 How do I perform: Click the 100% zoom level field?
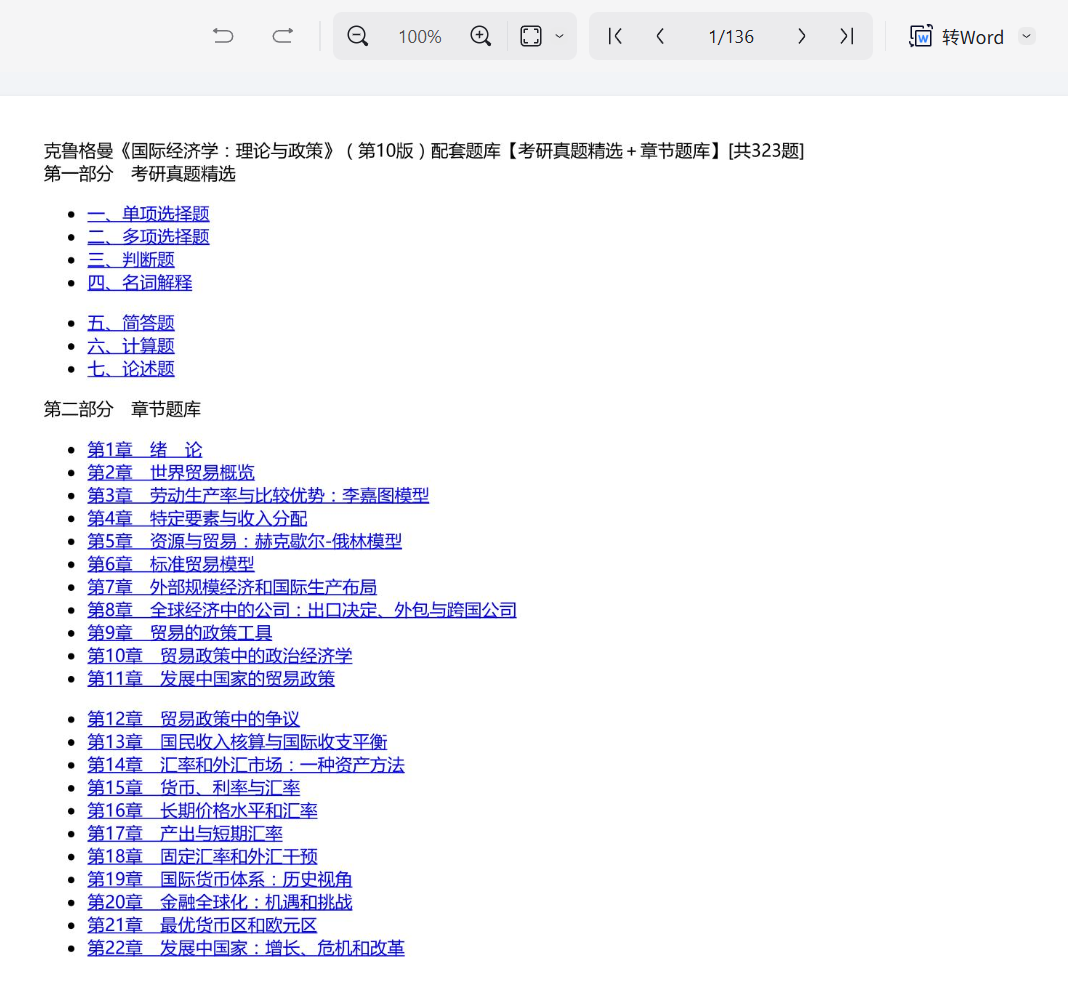tap(419, 37)
